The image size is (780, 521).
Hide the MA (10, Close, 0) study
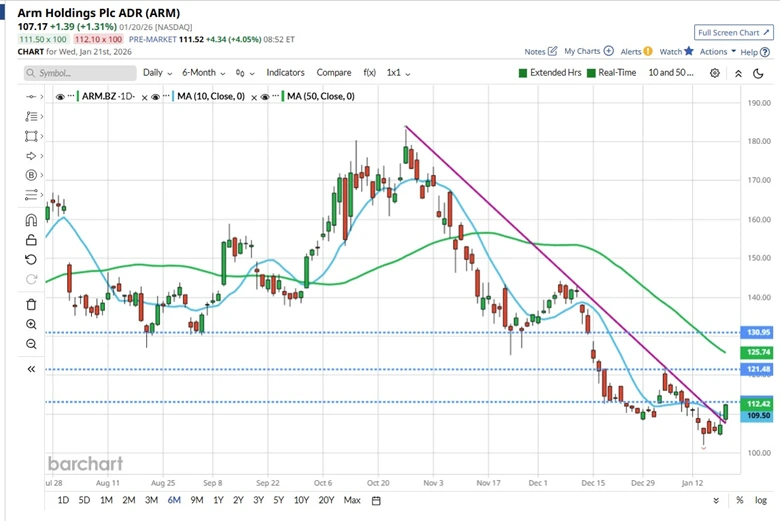(x=155, y=97)
